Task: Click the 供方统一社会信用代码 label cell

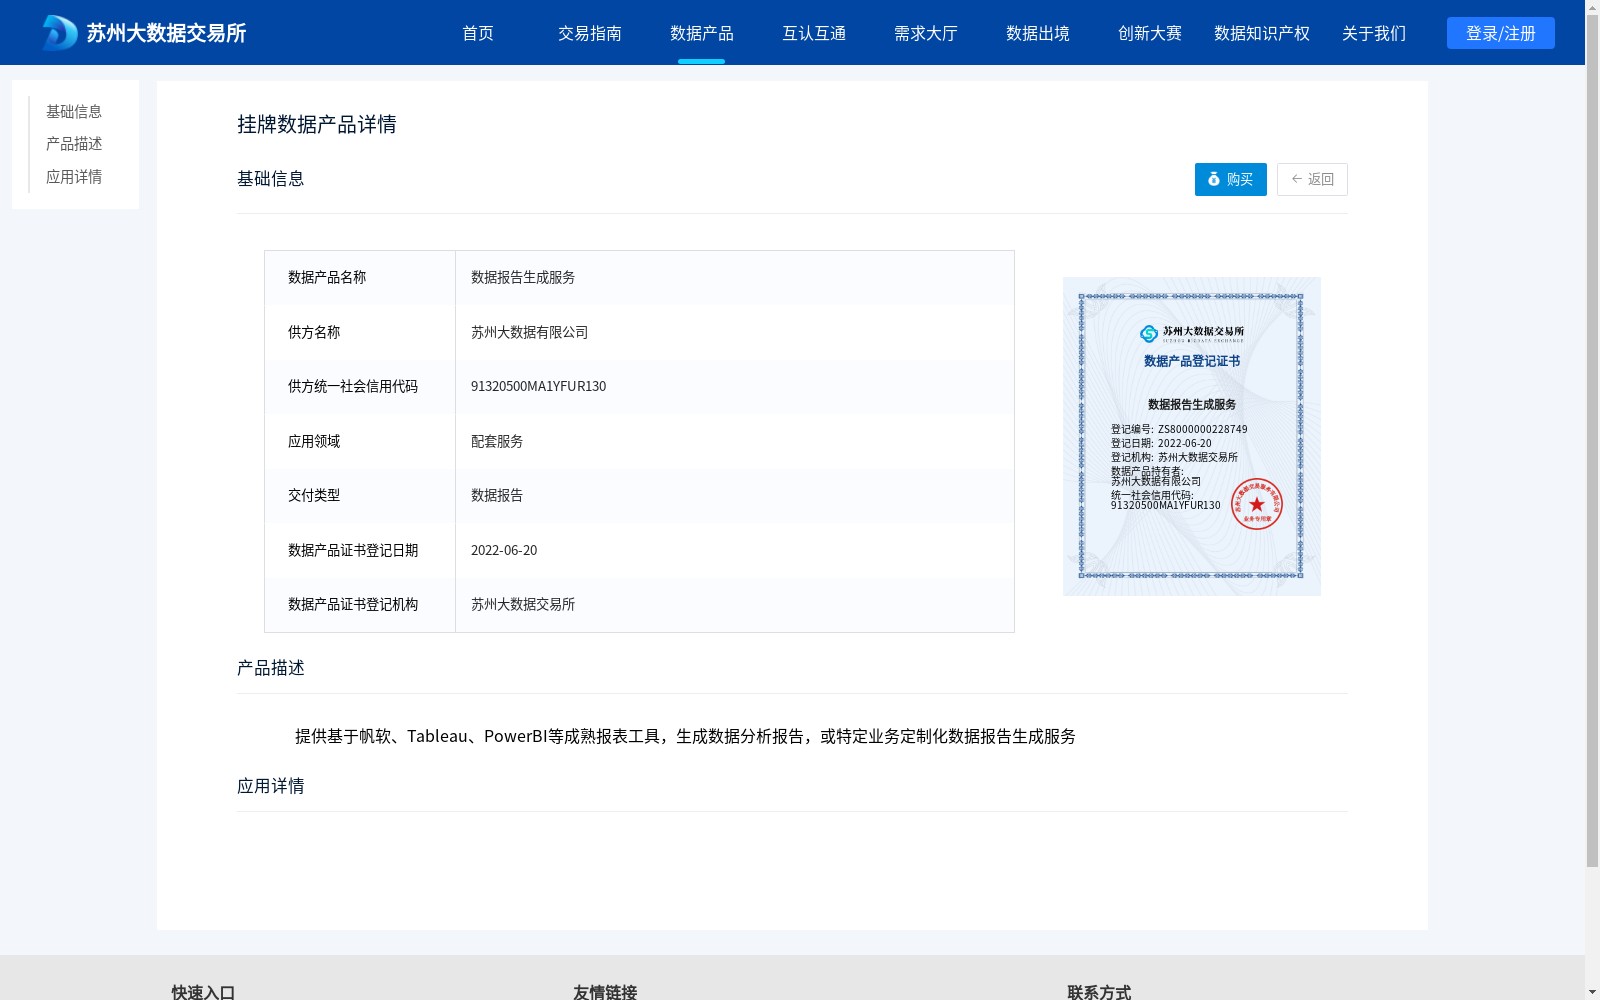Action: pyautogui.click(x=360, y=386)
